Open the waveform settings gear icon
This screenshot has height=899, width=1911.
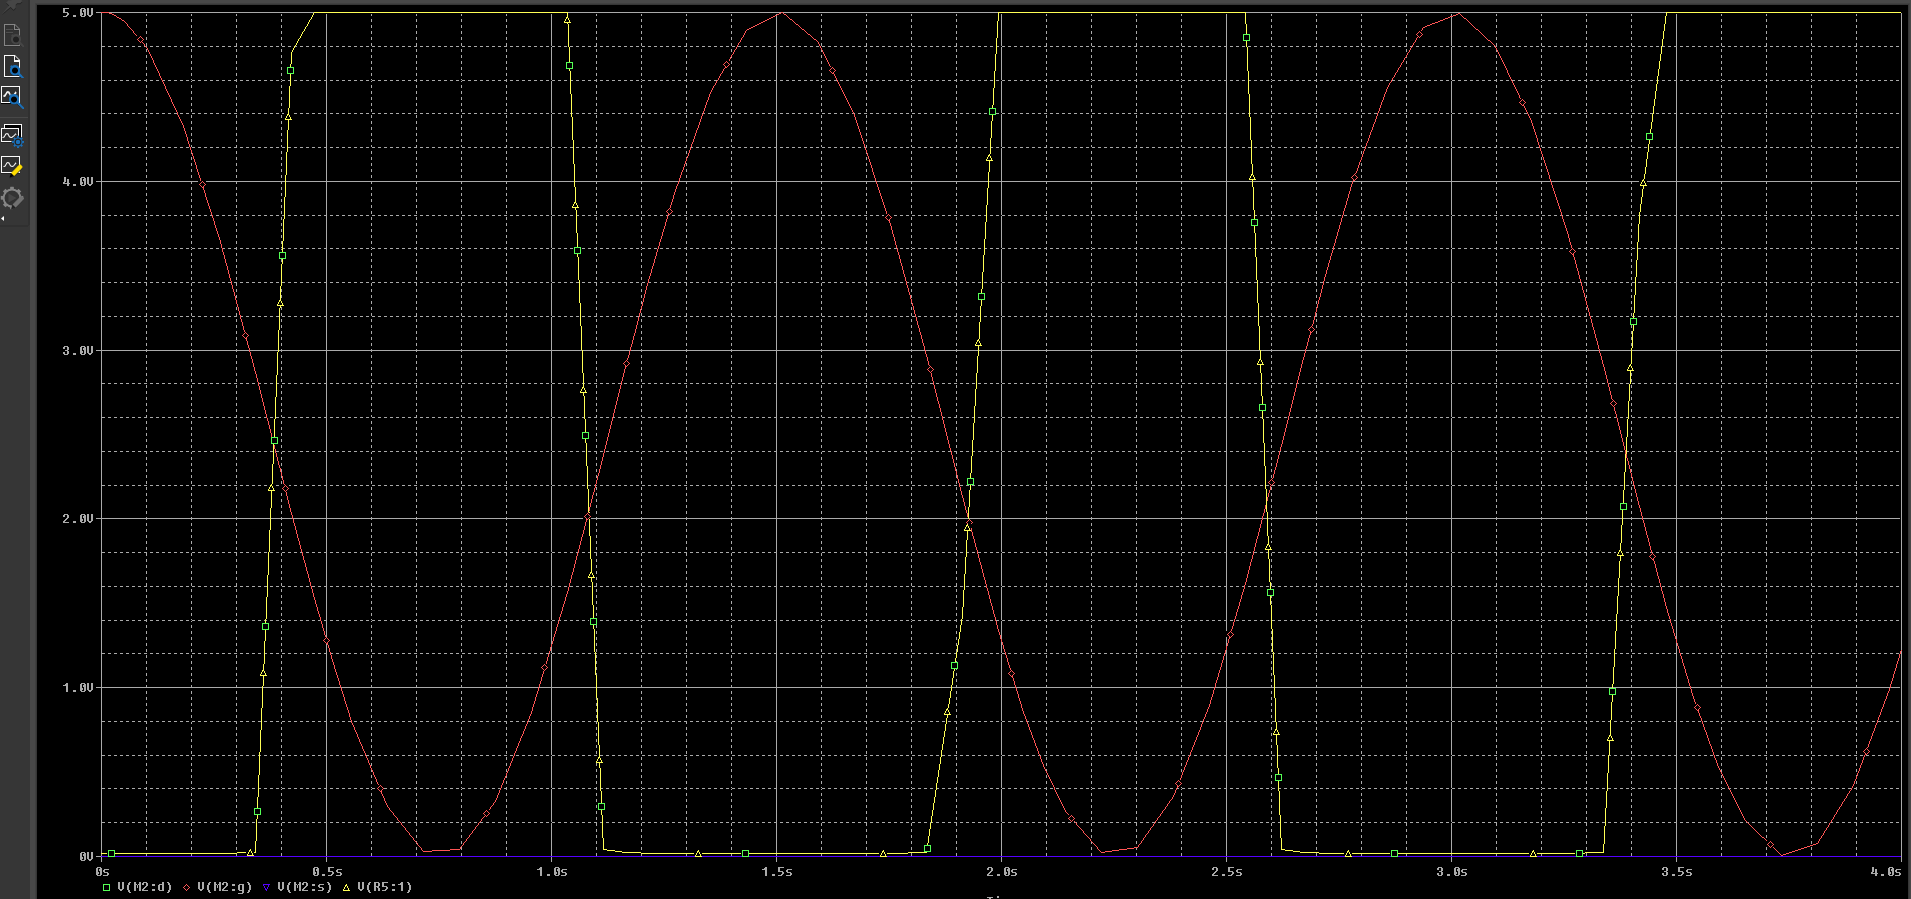point(13,135)
